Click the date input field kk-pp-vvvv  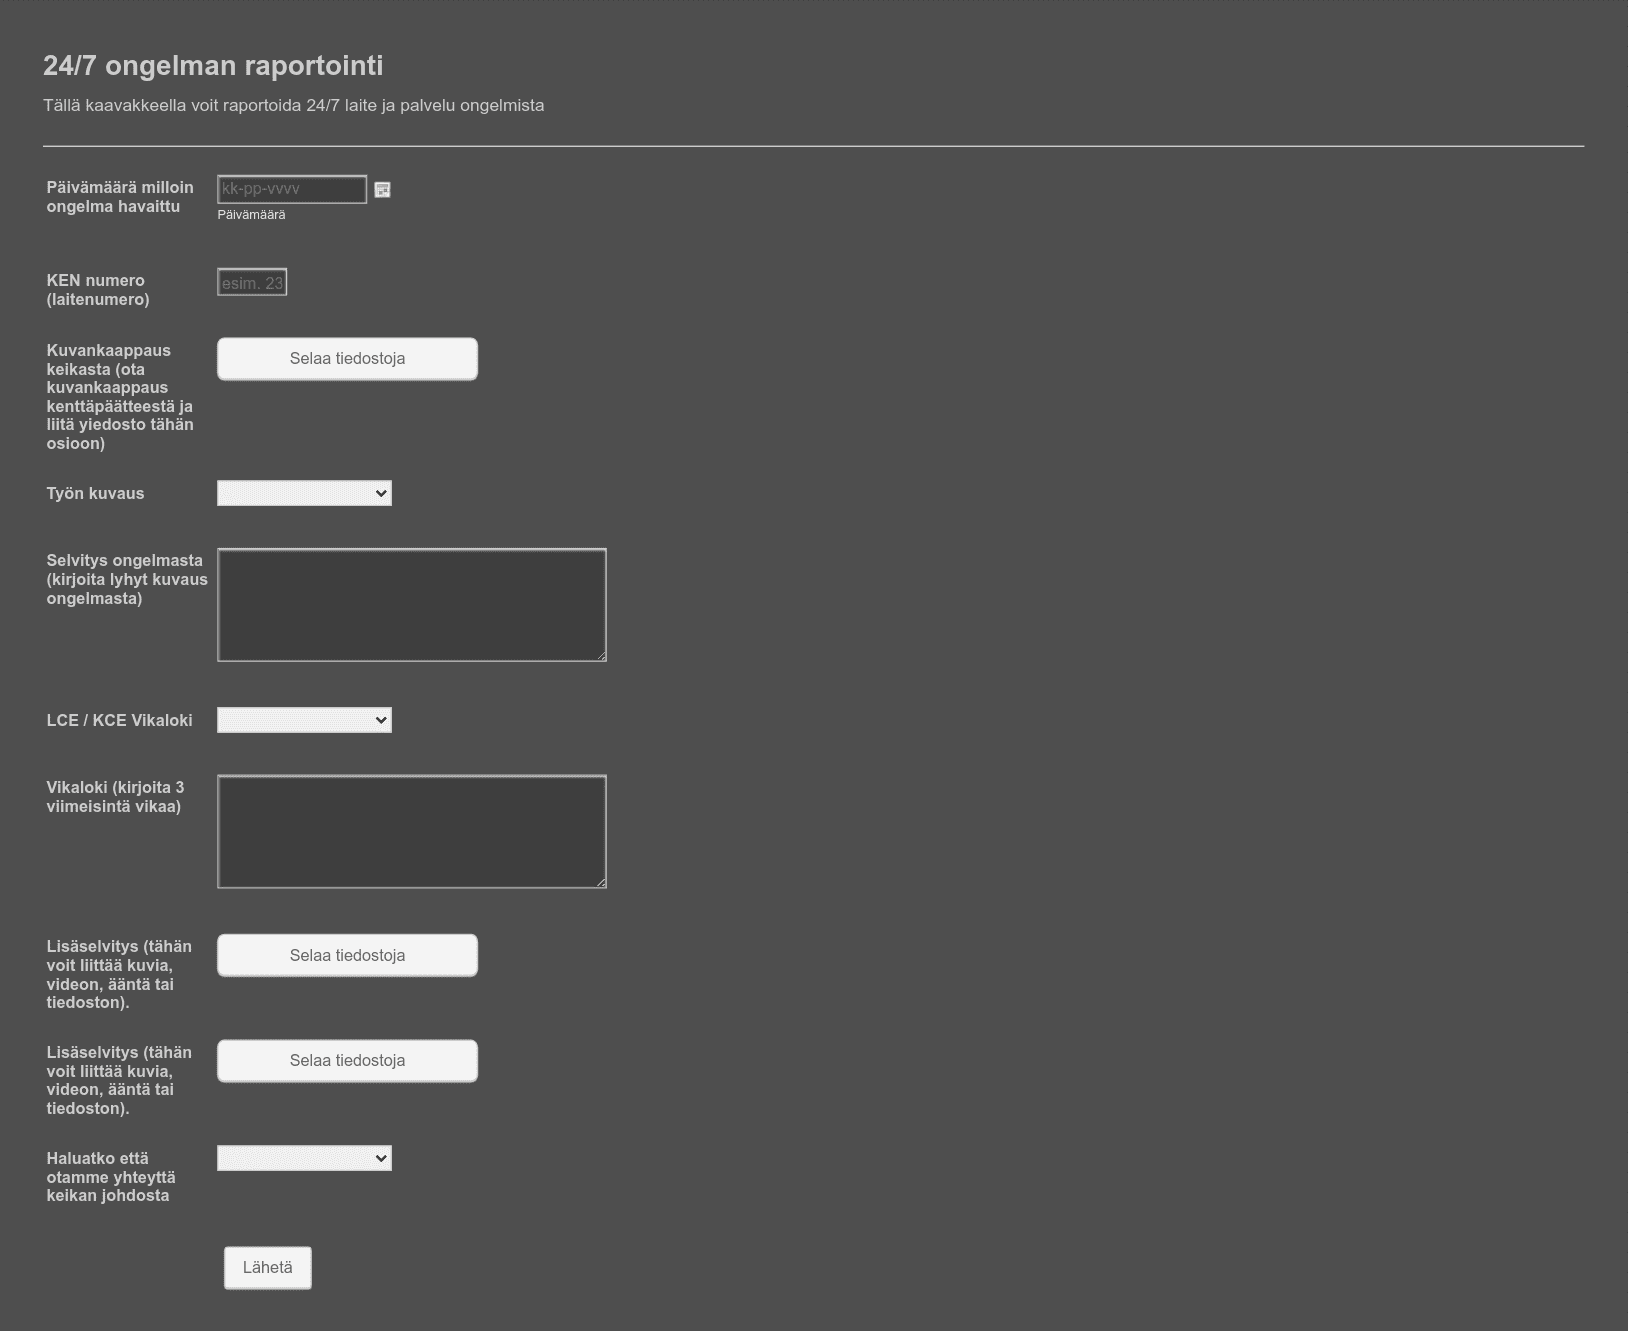(x=292, y=189)
